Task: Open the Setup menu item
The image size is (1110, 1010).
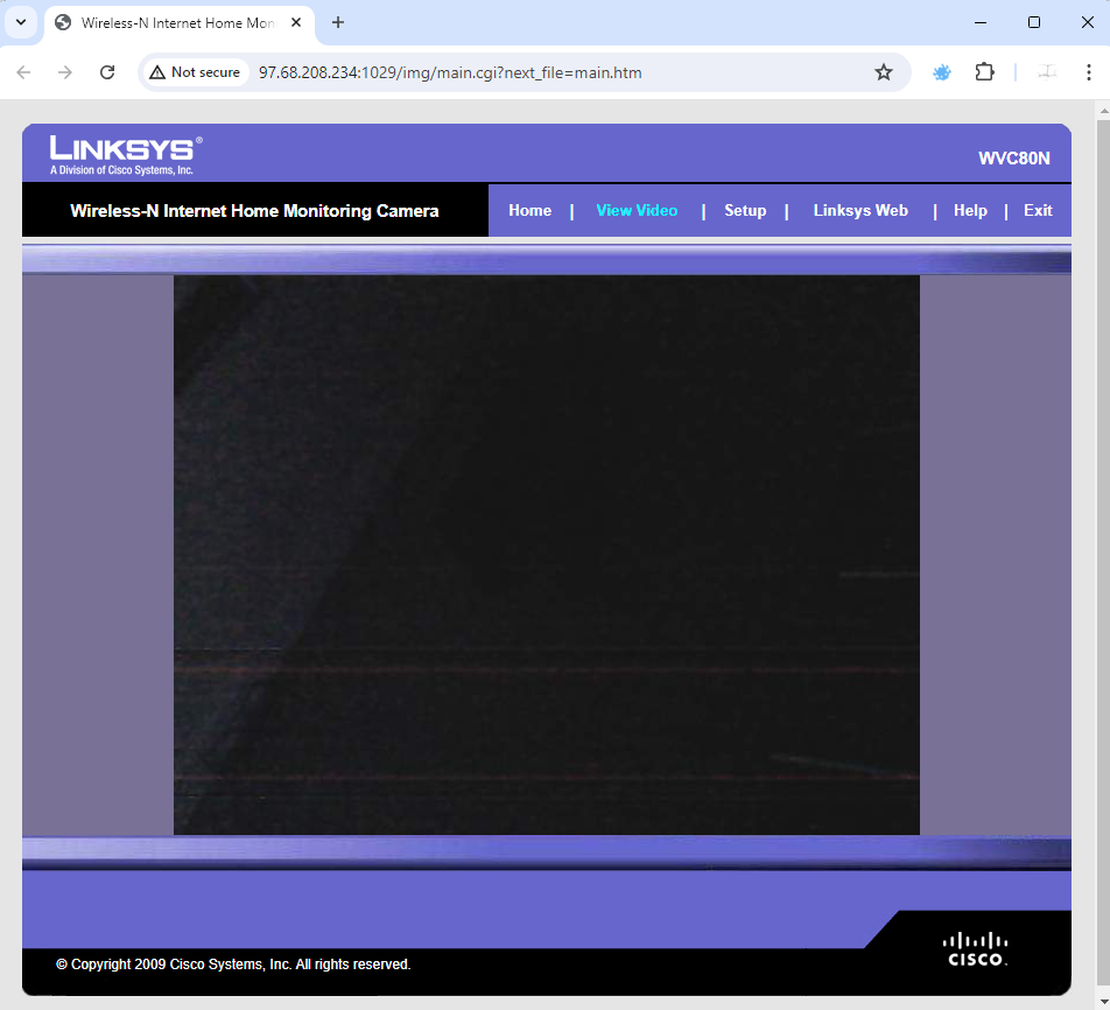Action: [x=745, y=210]
